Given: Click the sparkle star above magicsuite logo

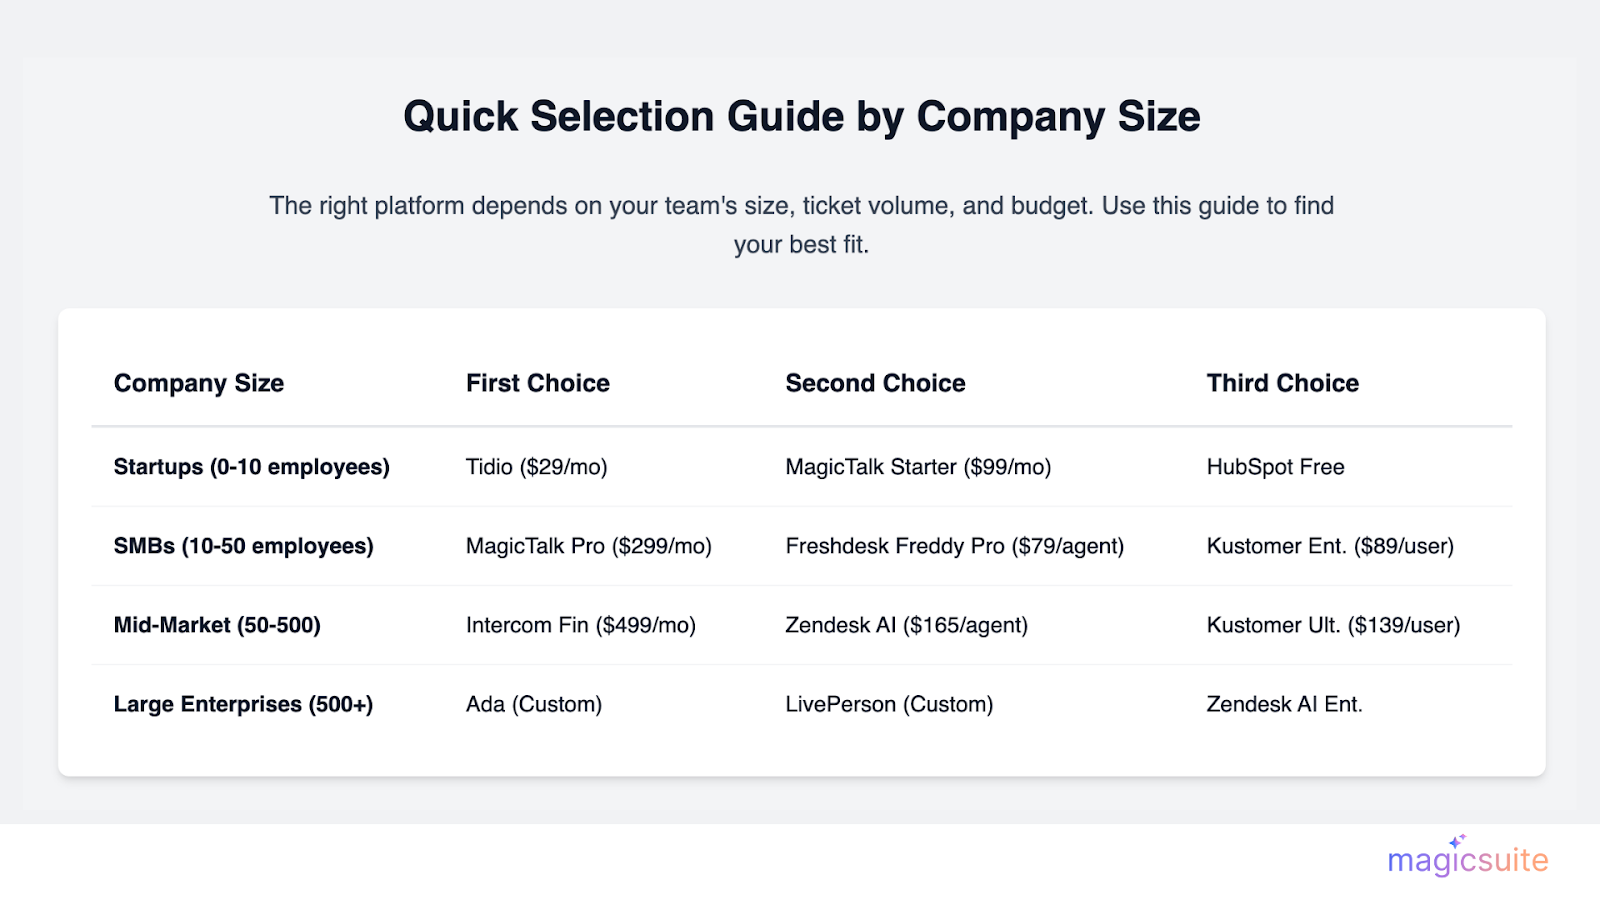Looking at the screenshot, I should pos(1458,841).
